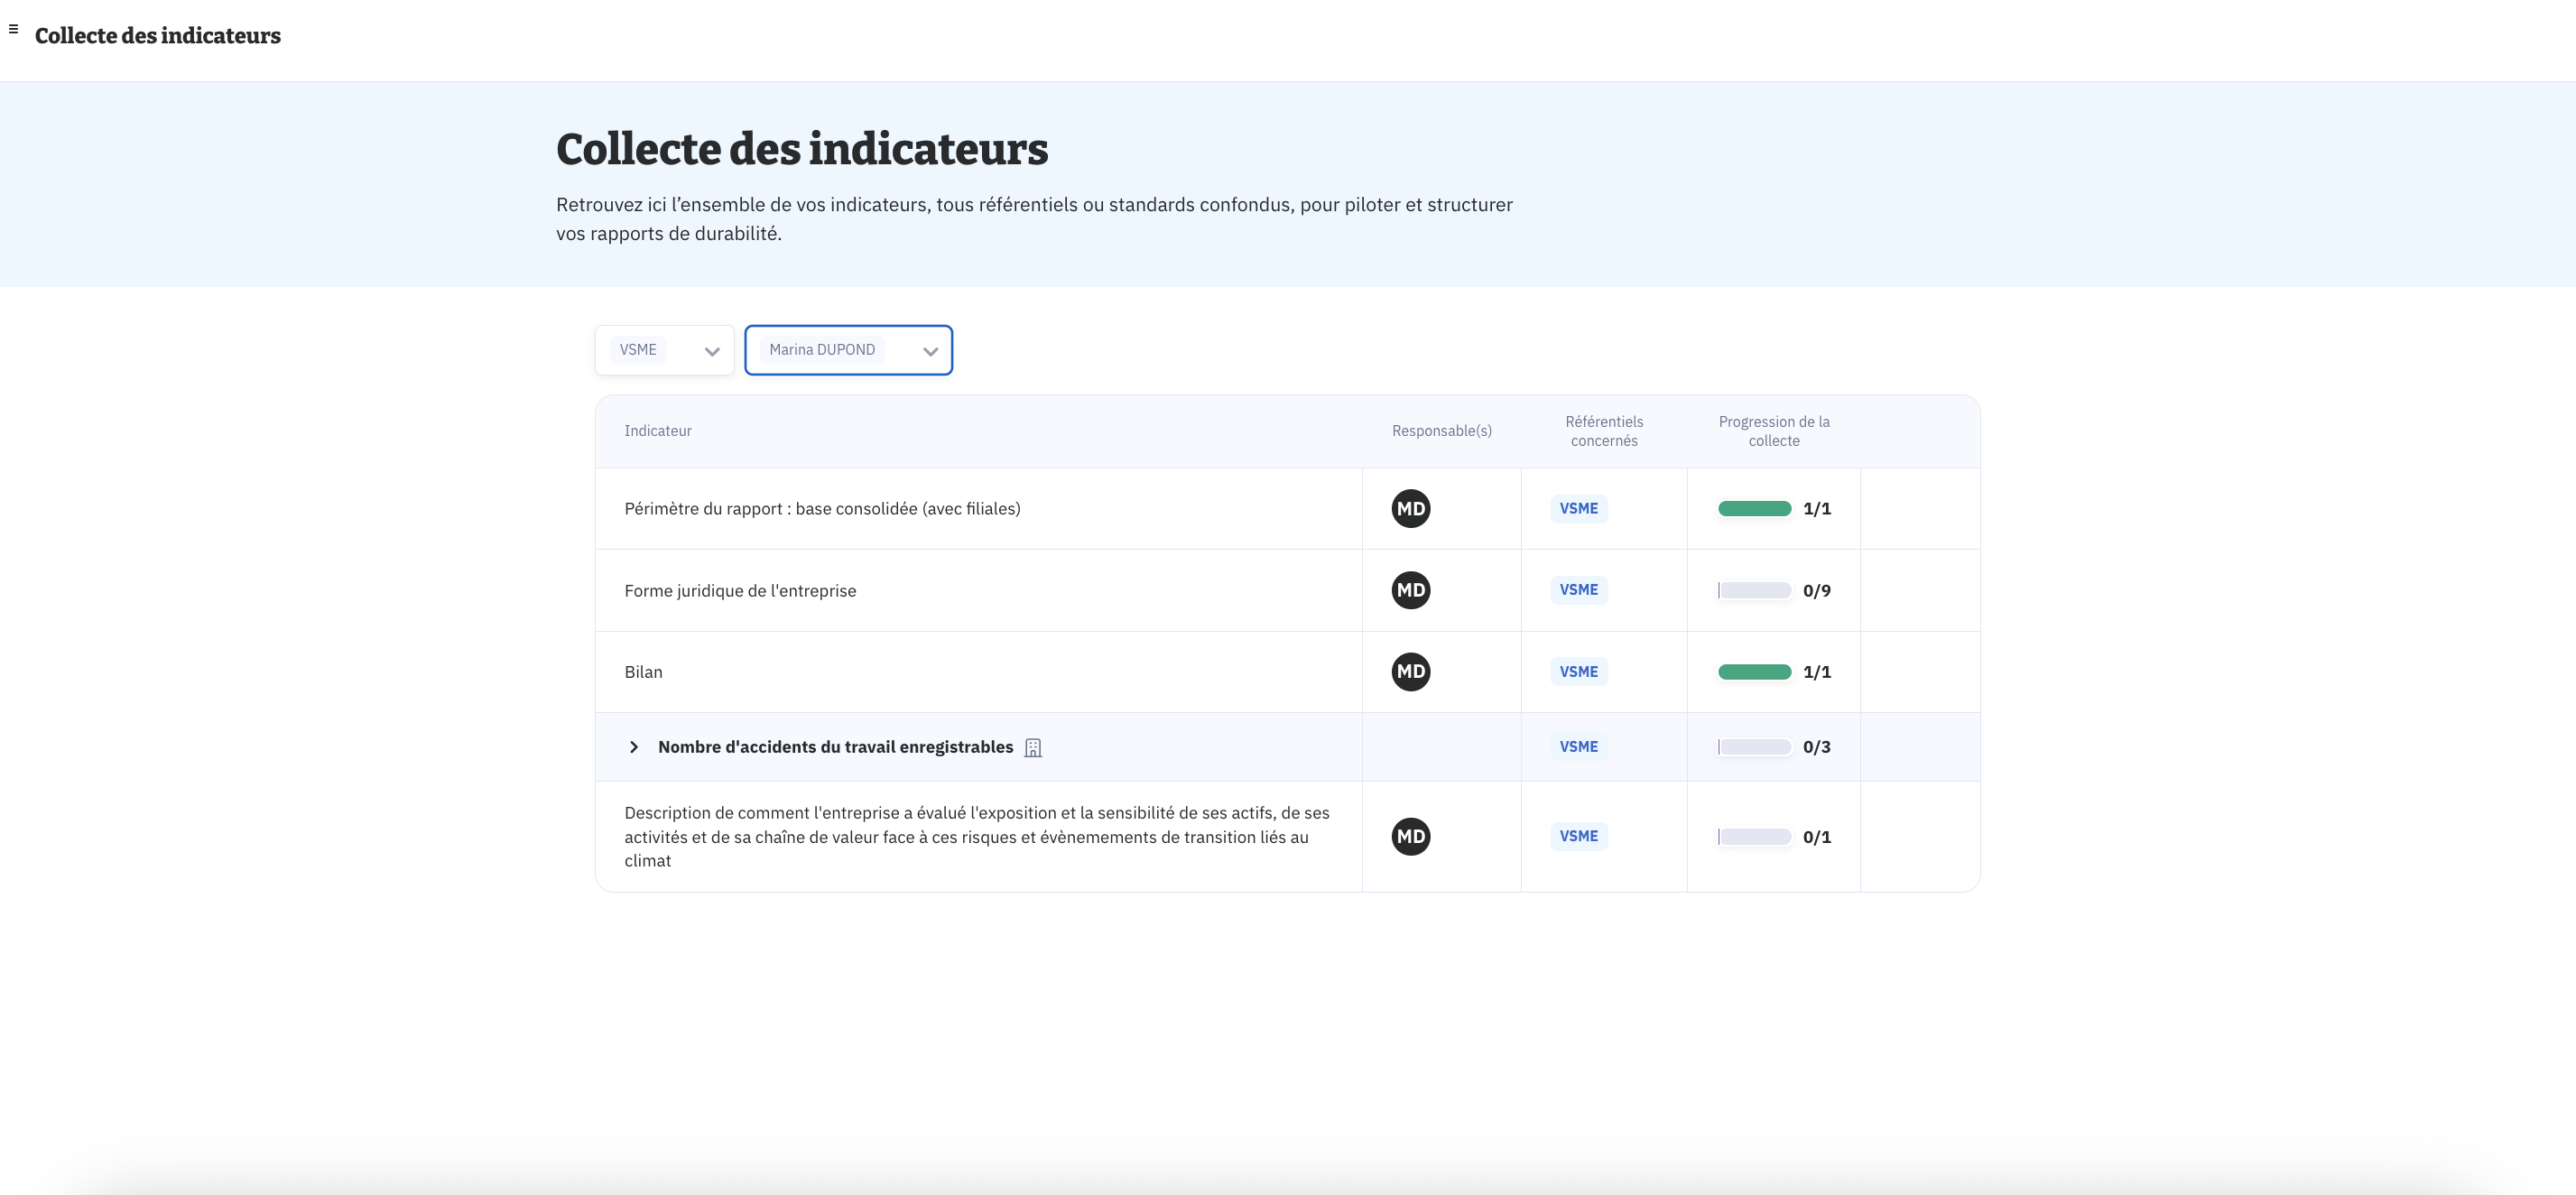Click VSME badge on Bilan row
The image size is (2576, 1195).
point(1578,672)
